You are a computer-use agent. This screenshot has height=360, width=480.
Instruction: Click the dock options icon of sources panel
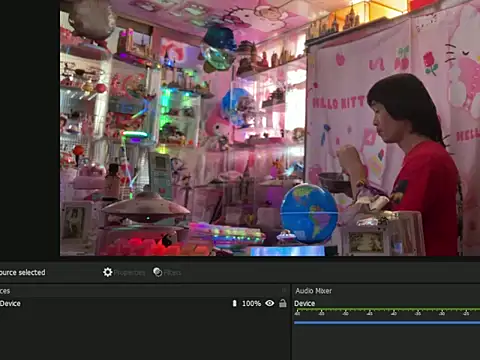tap(284, 291)
